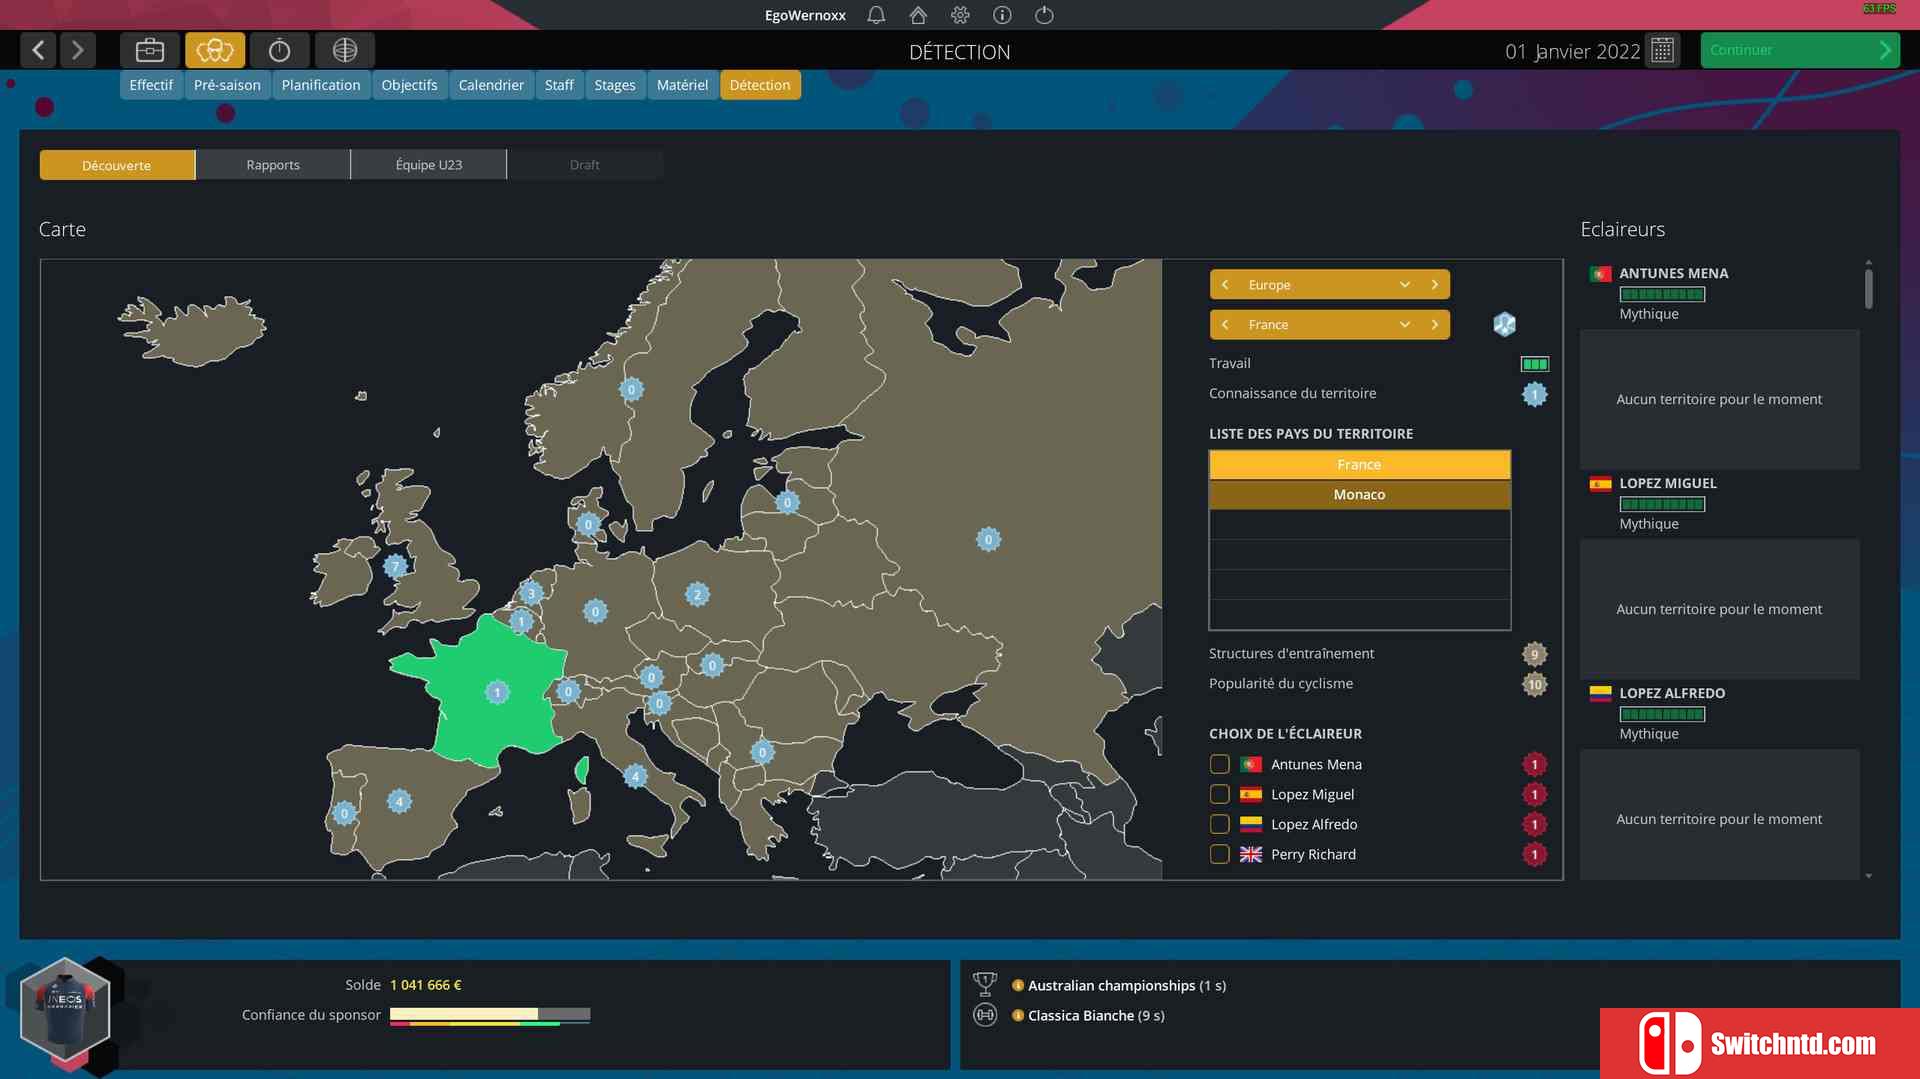
Task: Open the Calendrier menu tab
Action: [x=491, y=85]
